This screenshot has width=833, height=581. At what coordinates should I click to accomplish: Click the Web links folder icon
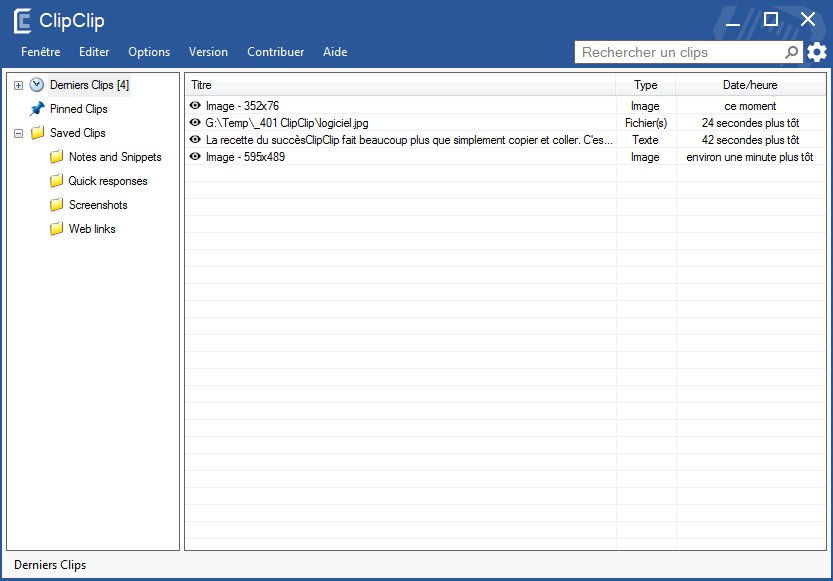pos(56,228)
